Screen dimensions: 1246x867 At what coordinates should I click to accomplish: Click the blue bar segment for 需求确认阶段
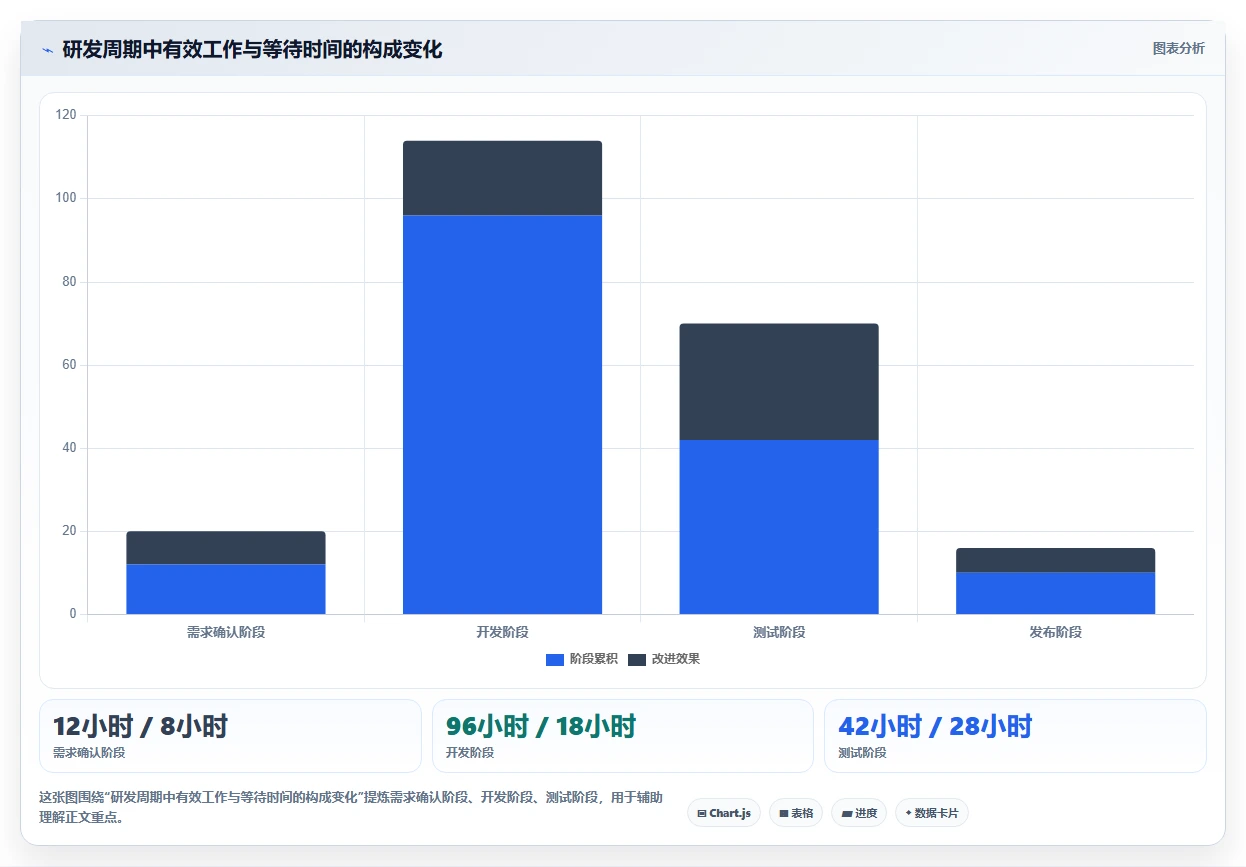pos(226,589)
